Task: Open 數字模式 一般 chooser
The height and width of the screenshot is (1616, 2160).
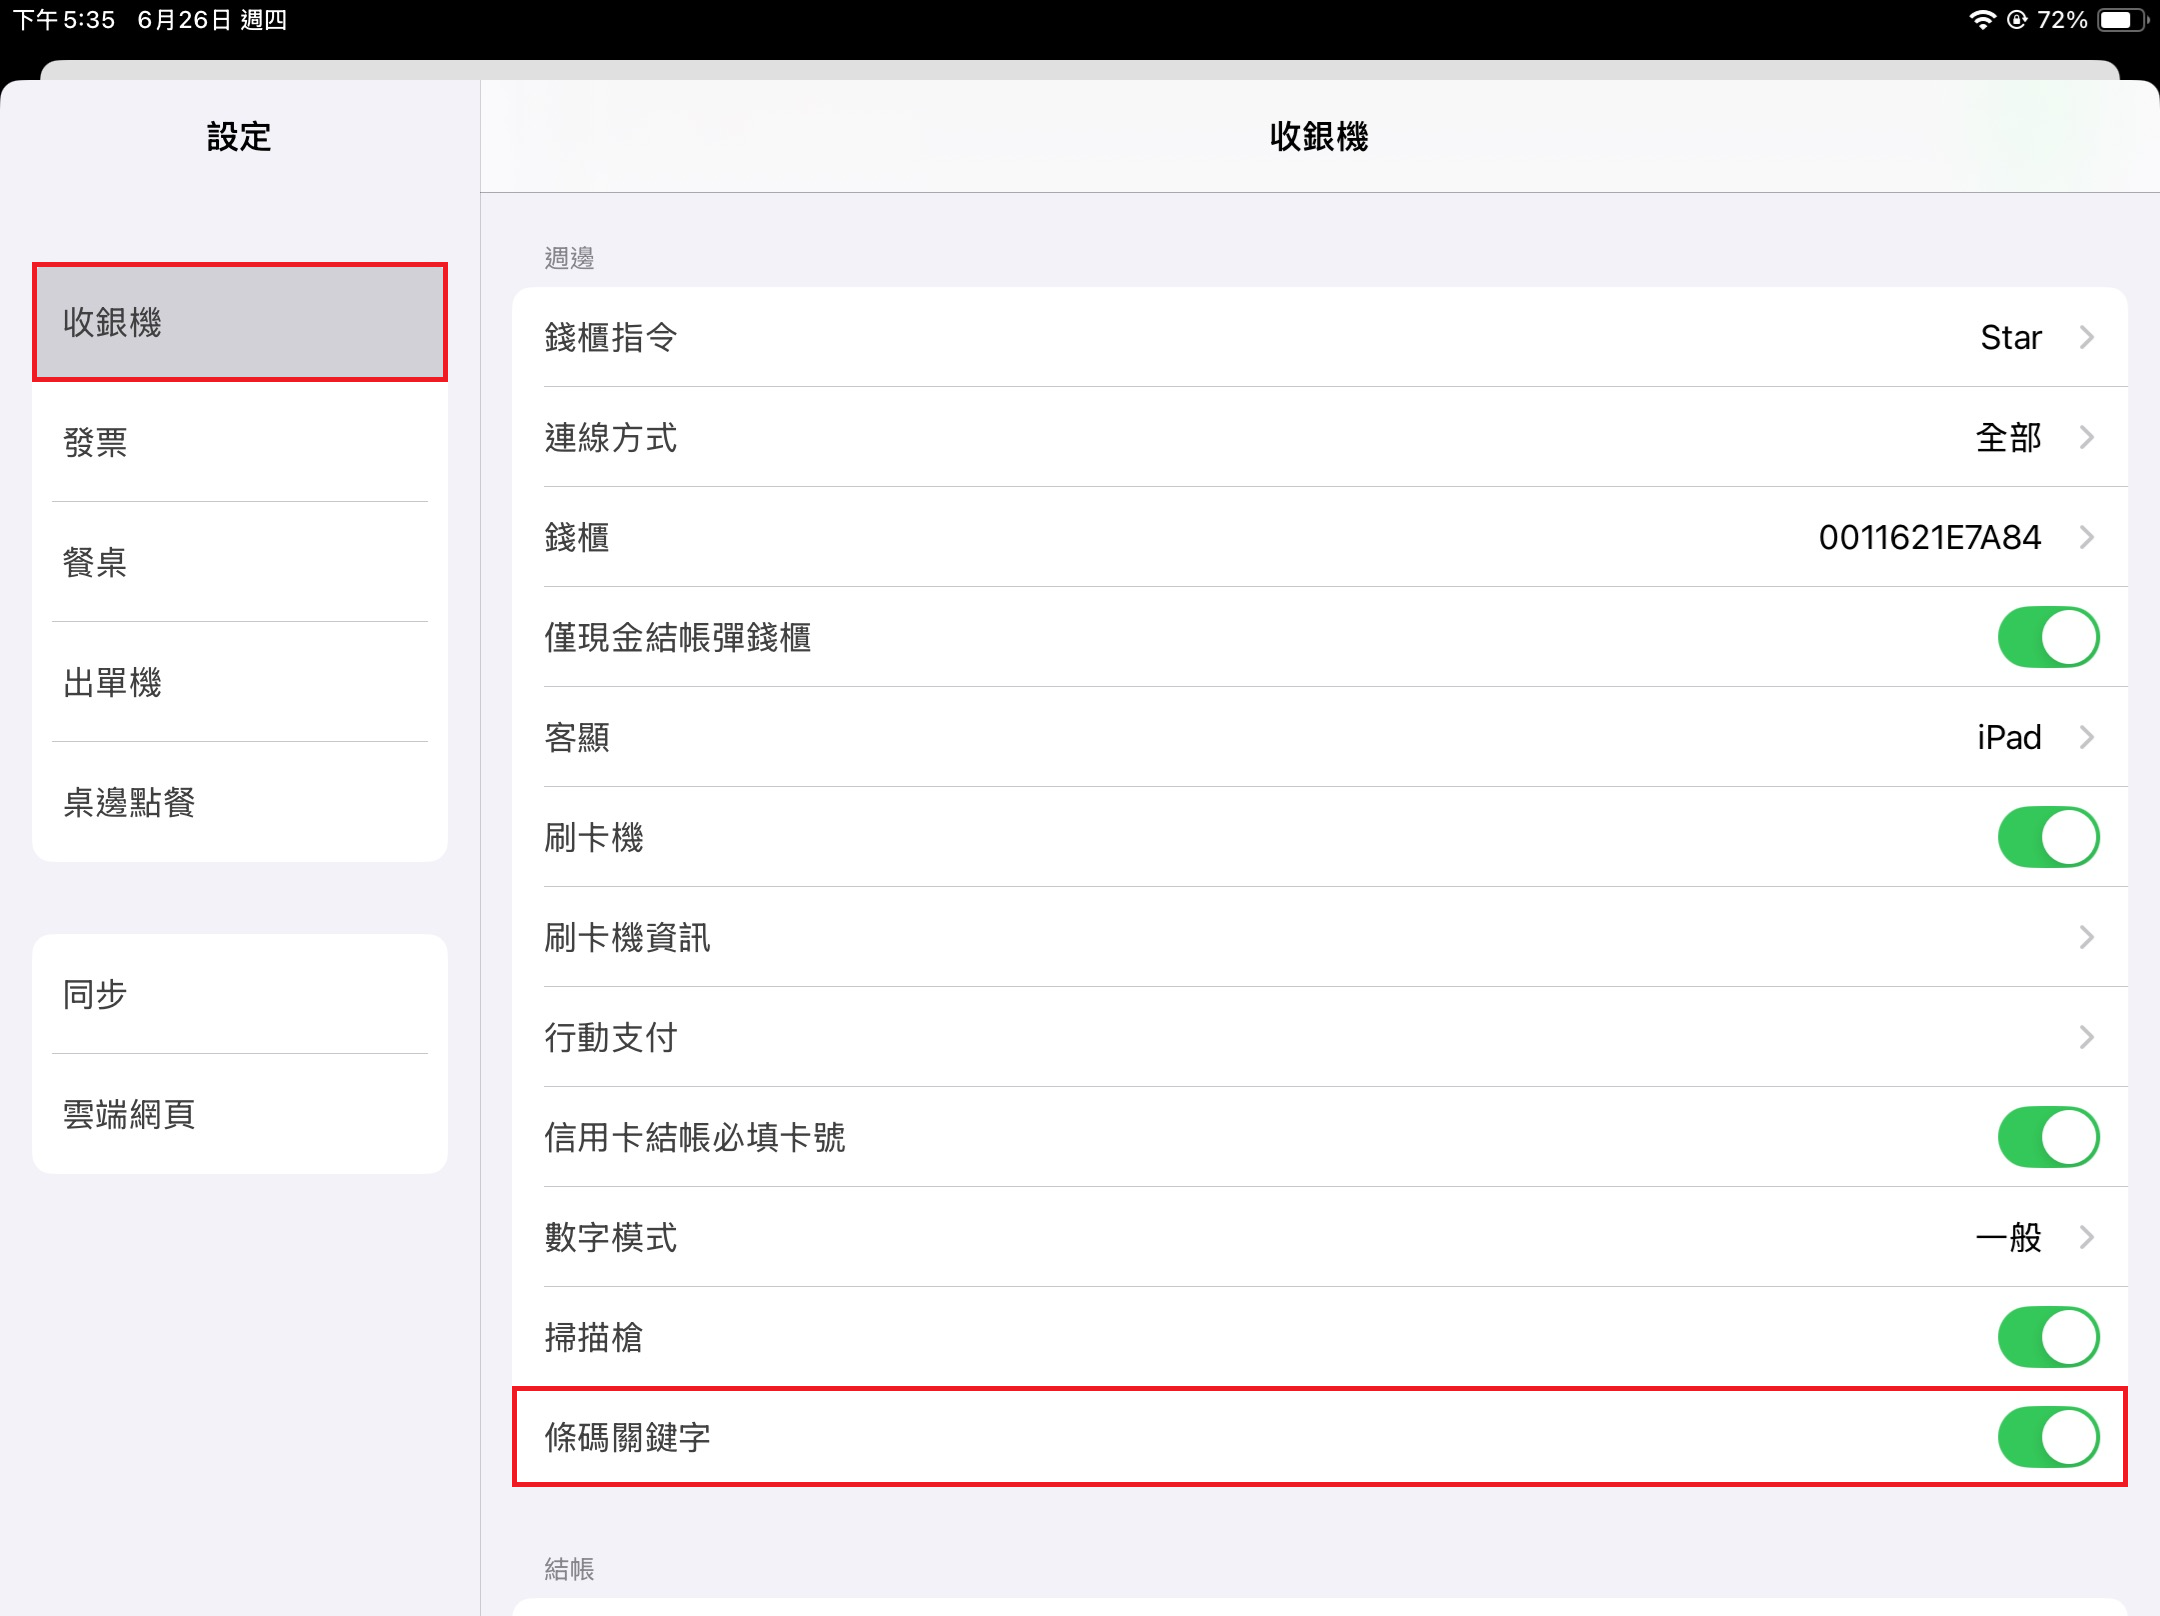Action: [2086, 1237]
